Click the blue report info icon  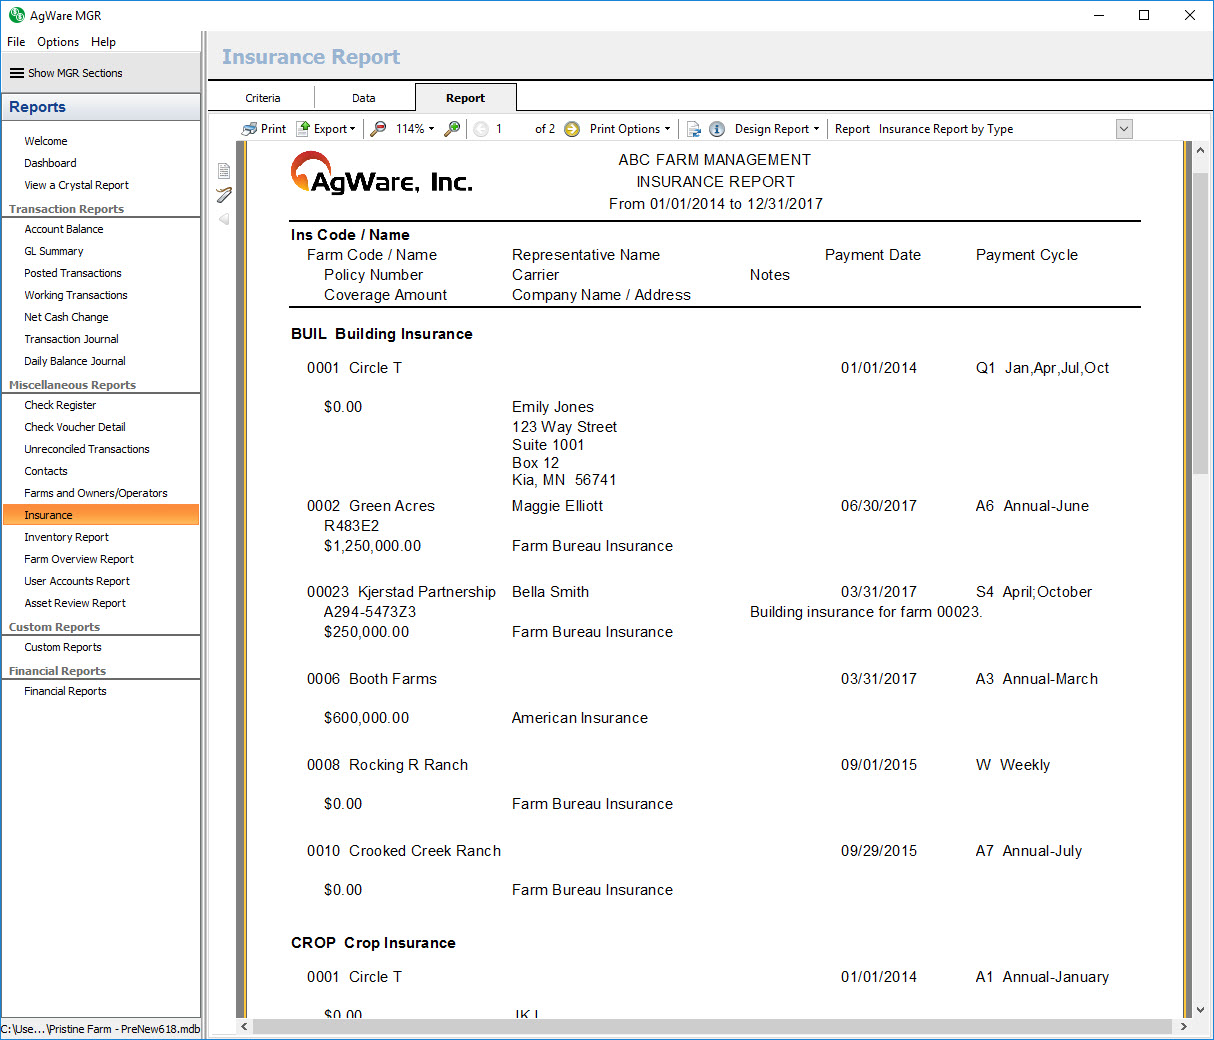717,129
